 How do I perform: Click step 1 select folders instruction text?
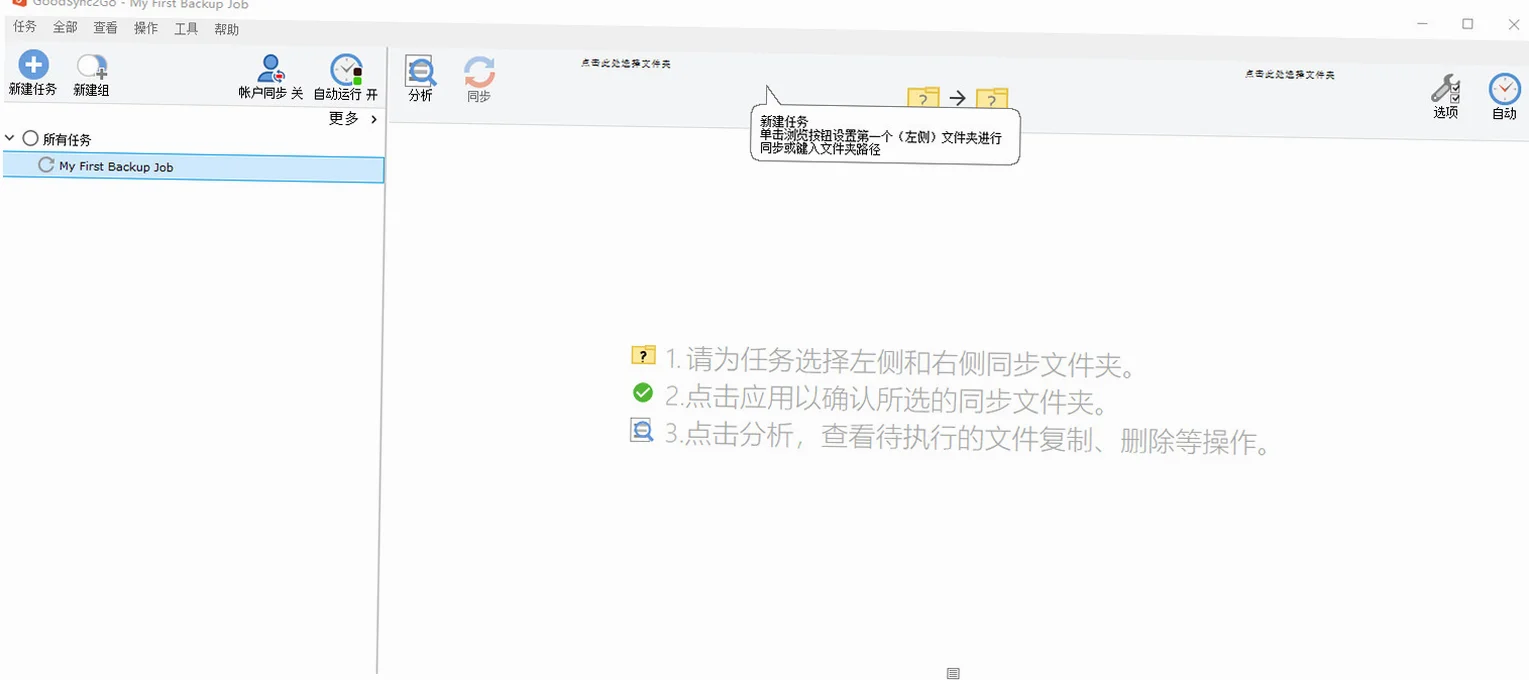pos(900,364)
